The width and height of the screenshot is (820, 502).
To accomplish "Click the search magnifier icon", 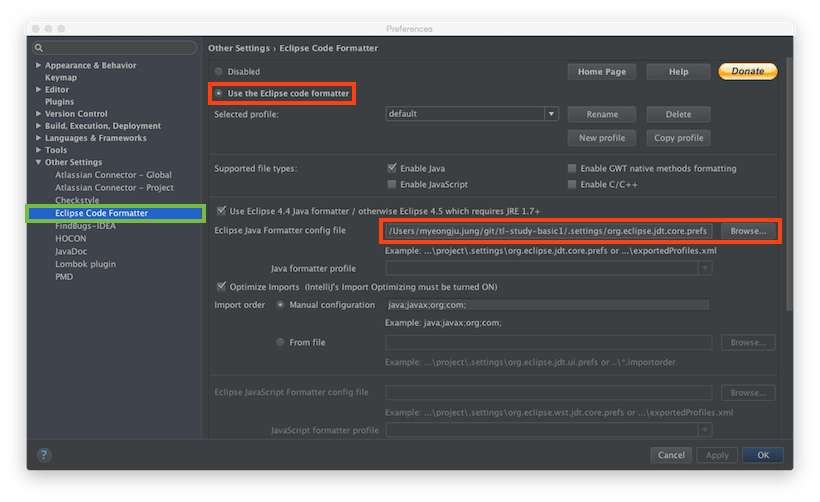I will [39, 48].
